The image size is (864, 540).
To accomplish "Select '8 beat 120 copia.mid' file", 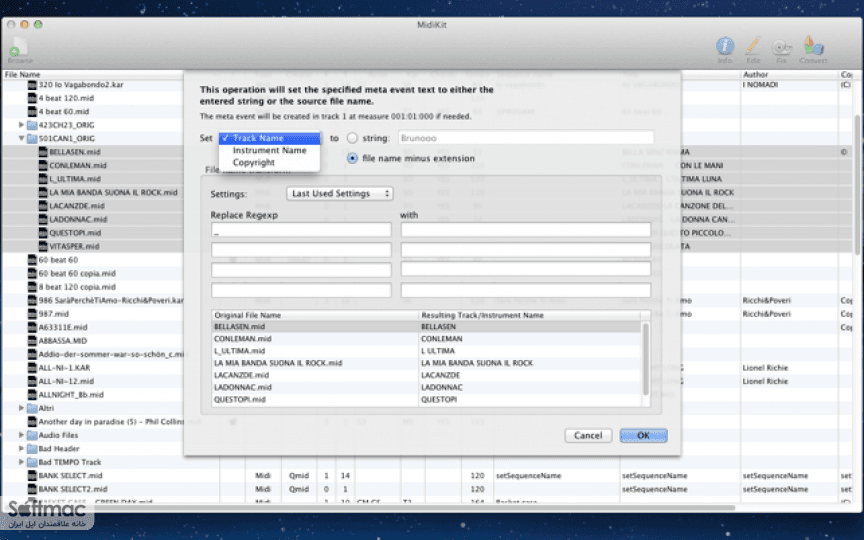I will point(77,287).
